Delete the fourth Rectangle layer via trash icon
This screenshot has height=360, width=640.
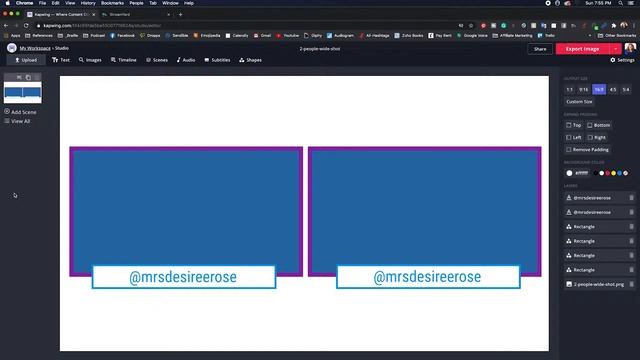(x=631, y=270)
